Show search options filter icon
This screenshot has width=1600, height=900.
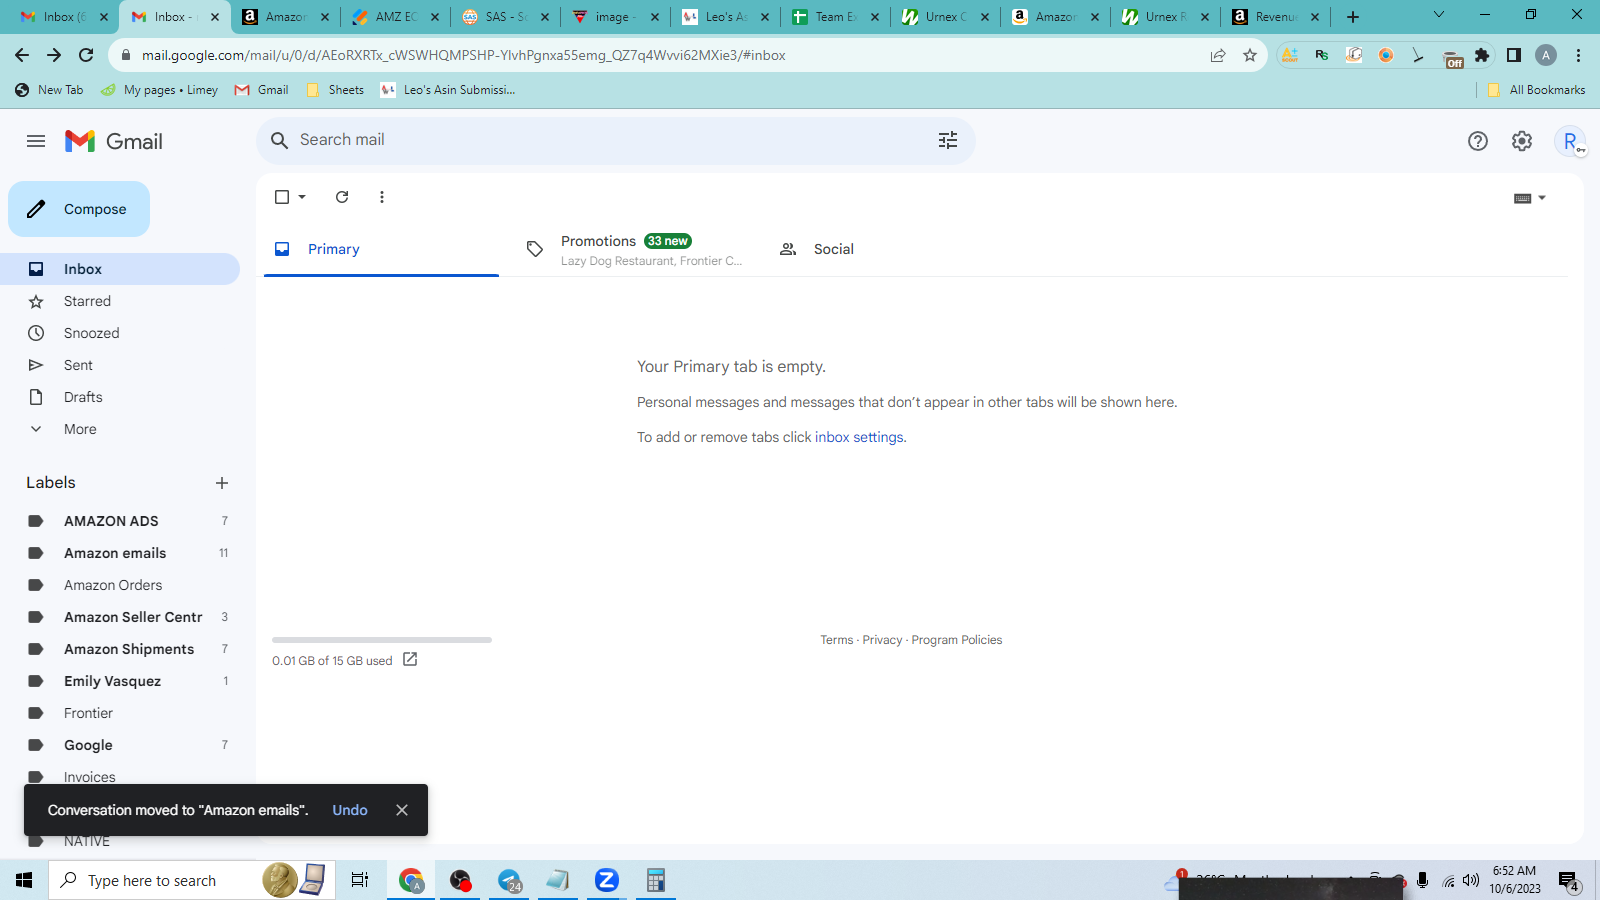click(x=948, y=141)
